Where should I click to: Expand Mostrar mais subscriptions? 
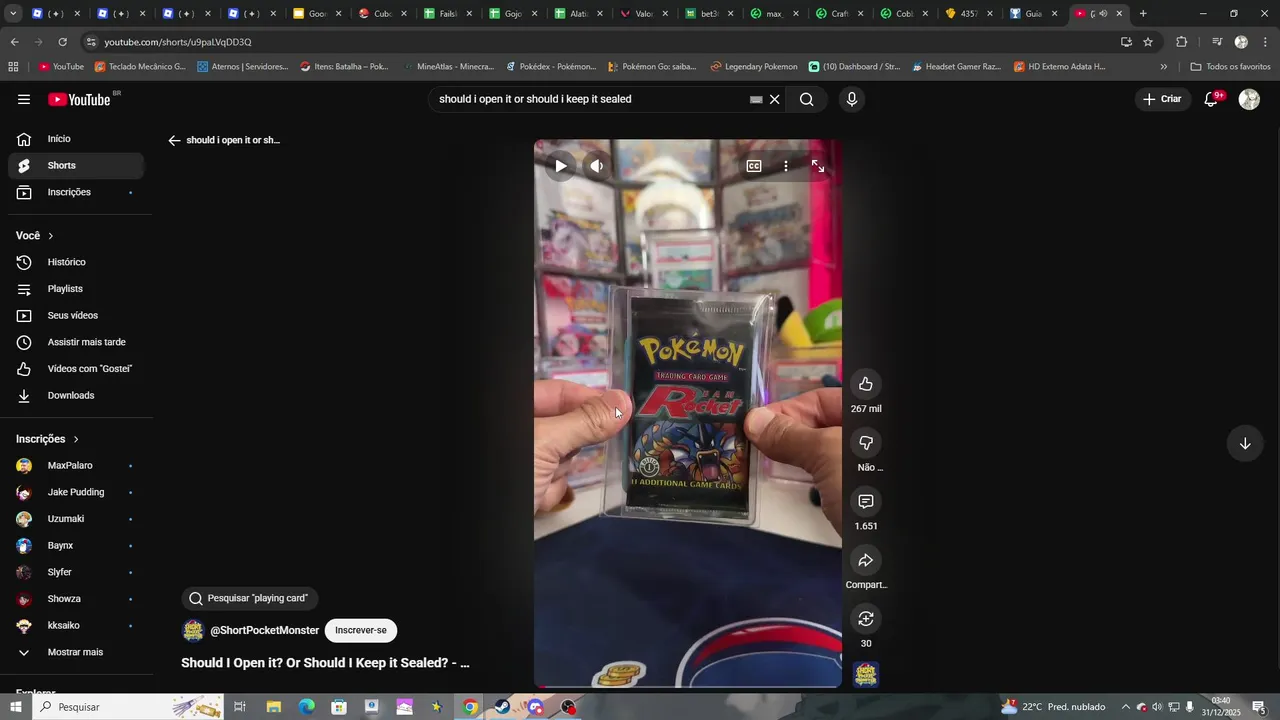76,652
